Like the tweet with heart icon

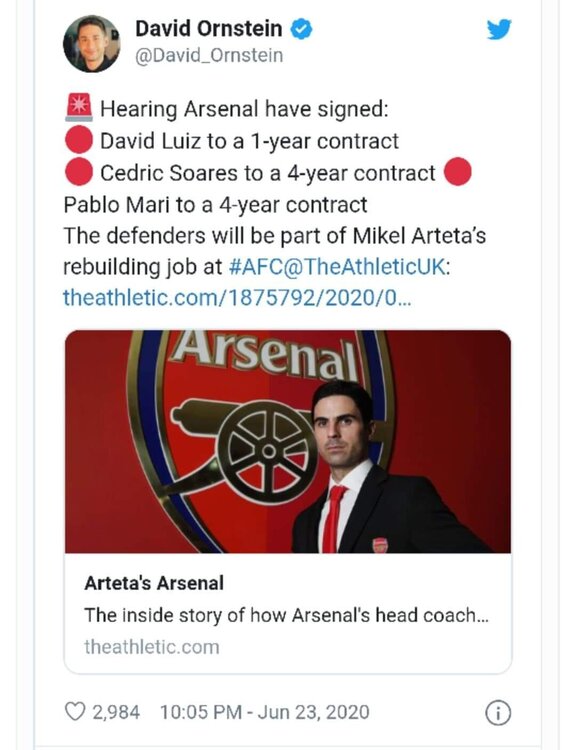[75, 712]
